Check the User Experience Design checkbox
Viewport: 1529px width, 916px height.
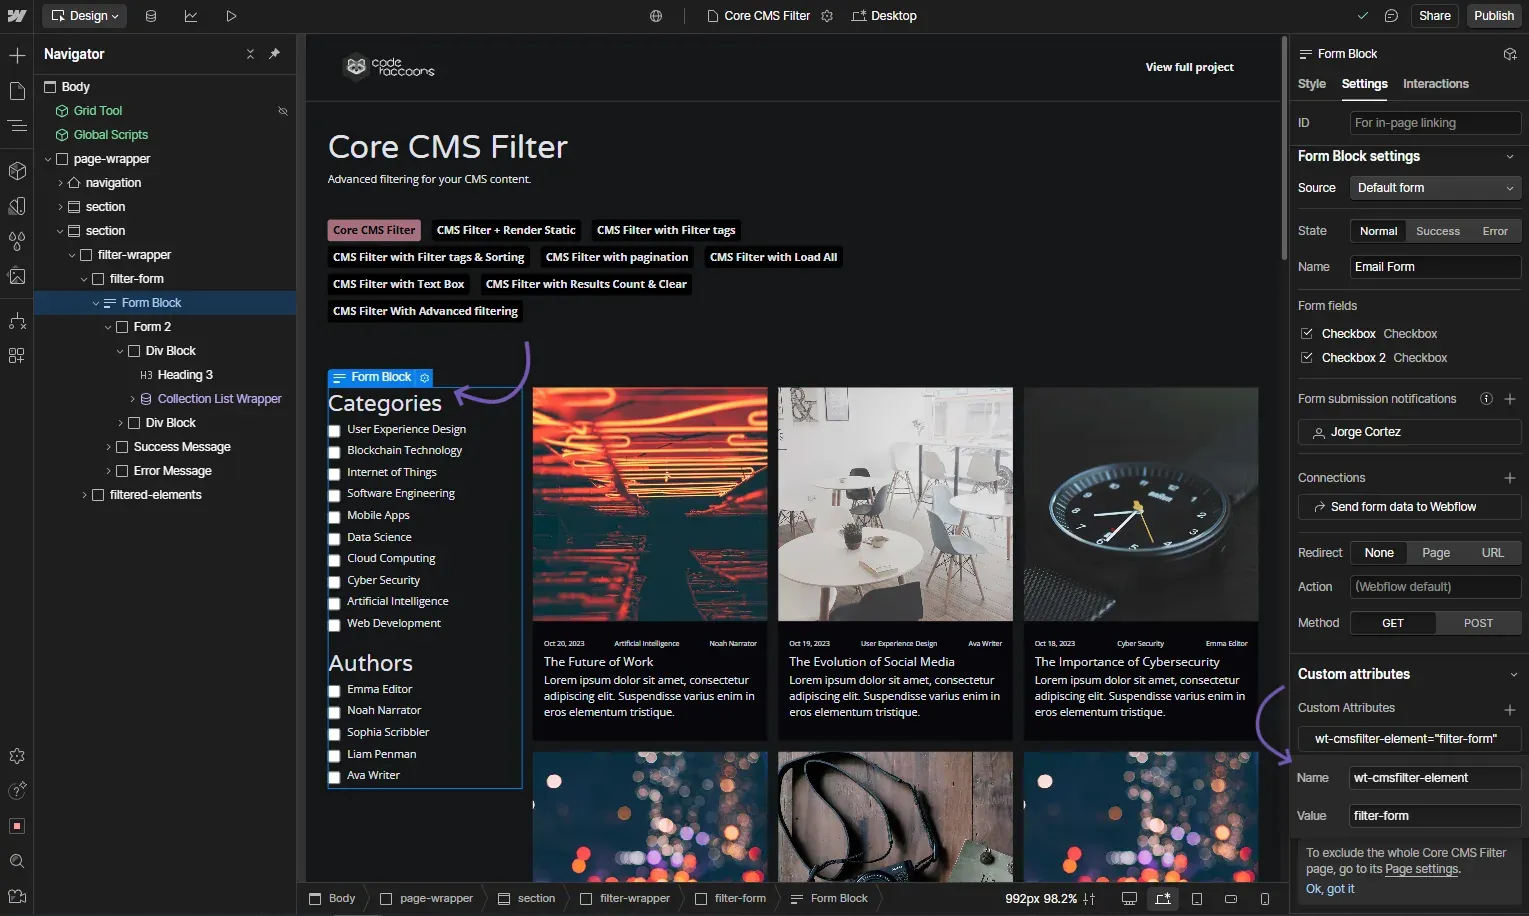[335, 431]
